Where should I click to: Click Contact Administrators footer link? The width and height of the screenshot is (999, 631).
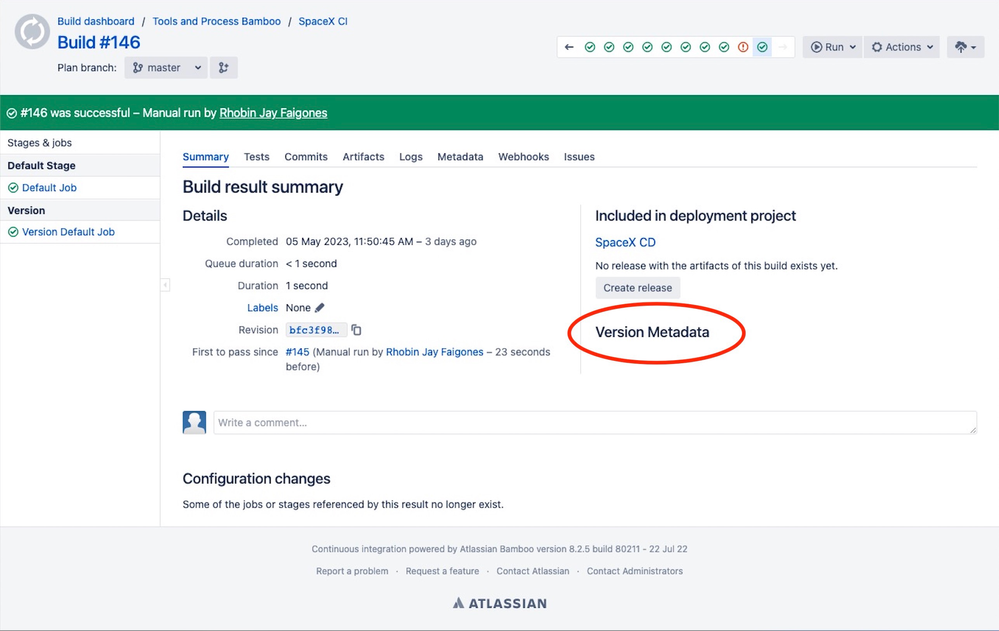tap(635, 571)
